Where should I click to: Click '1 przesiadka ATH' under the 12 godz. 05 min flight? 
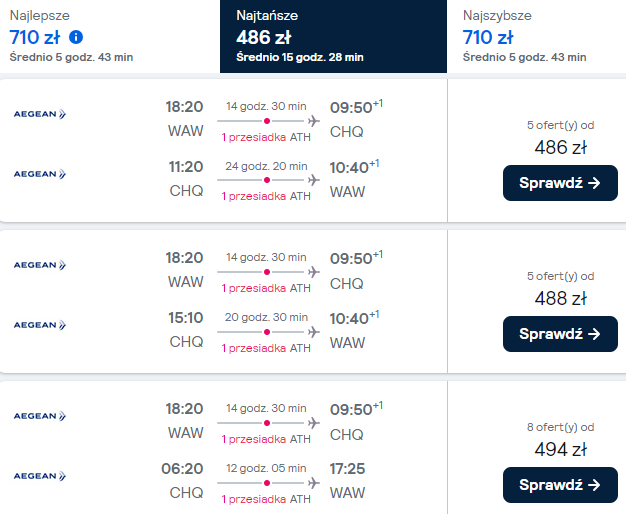(266, 499)
